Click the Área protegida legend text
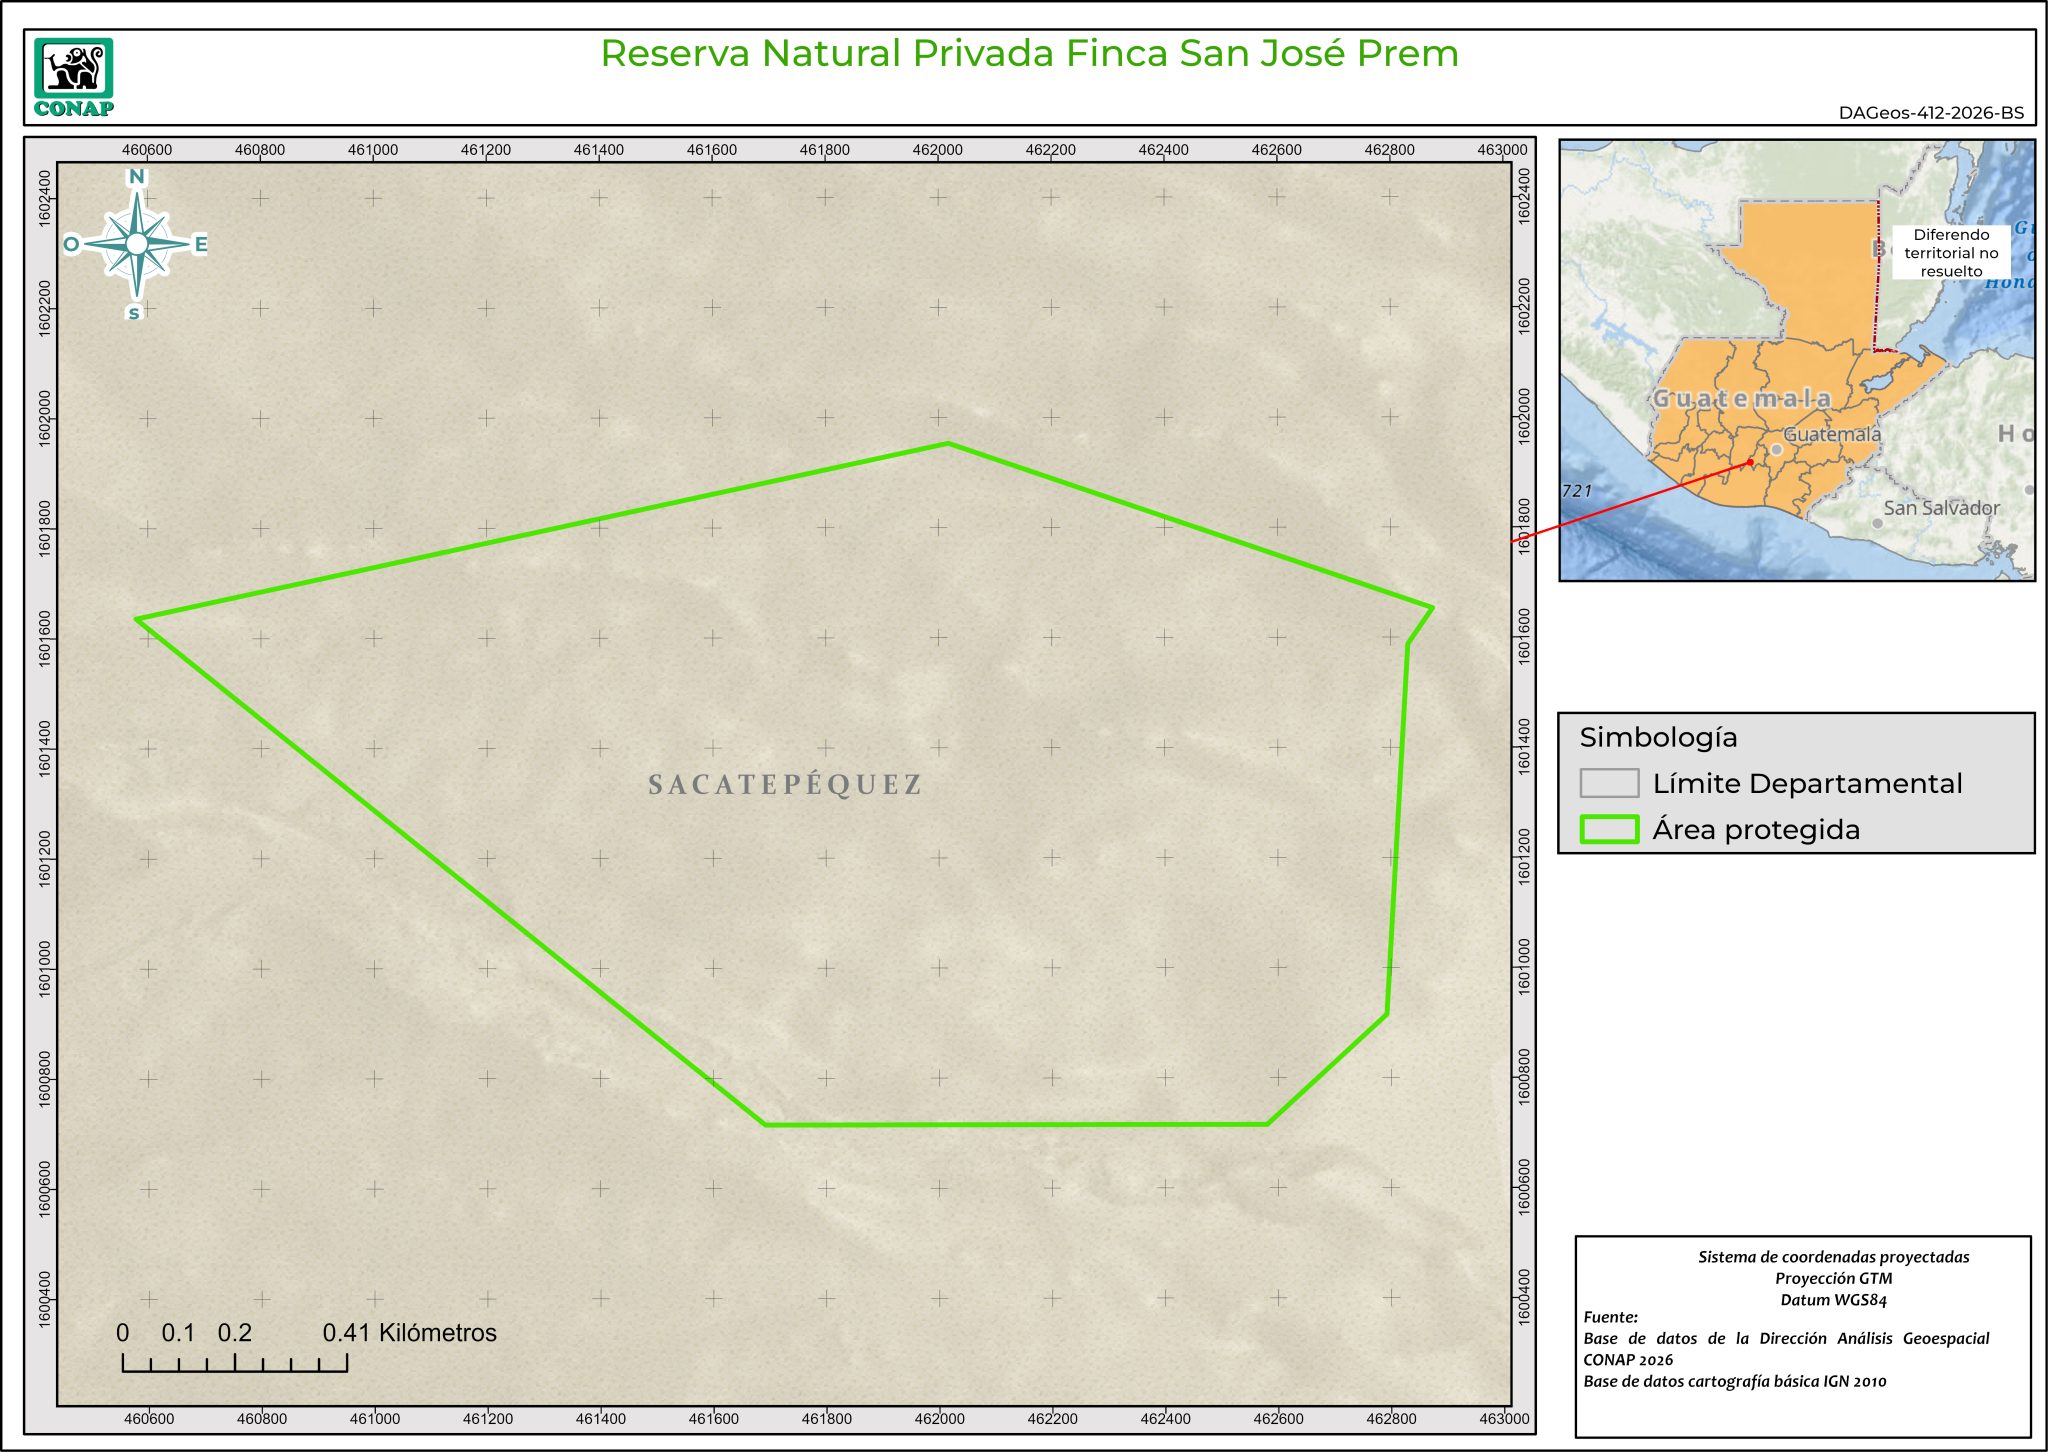The image size is (2048, 1452). click(x=1755, y=830)
